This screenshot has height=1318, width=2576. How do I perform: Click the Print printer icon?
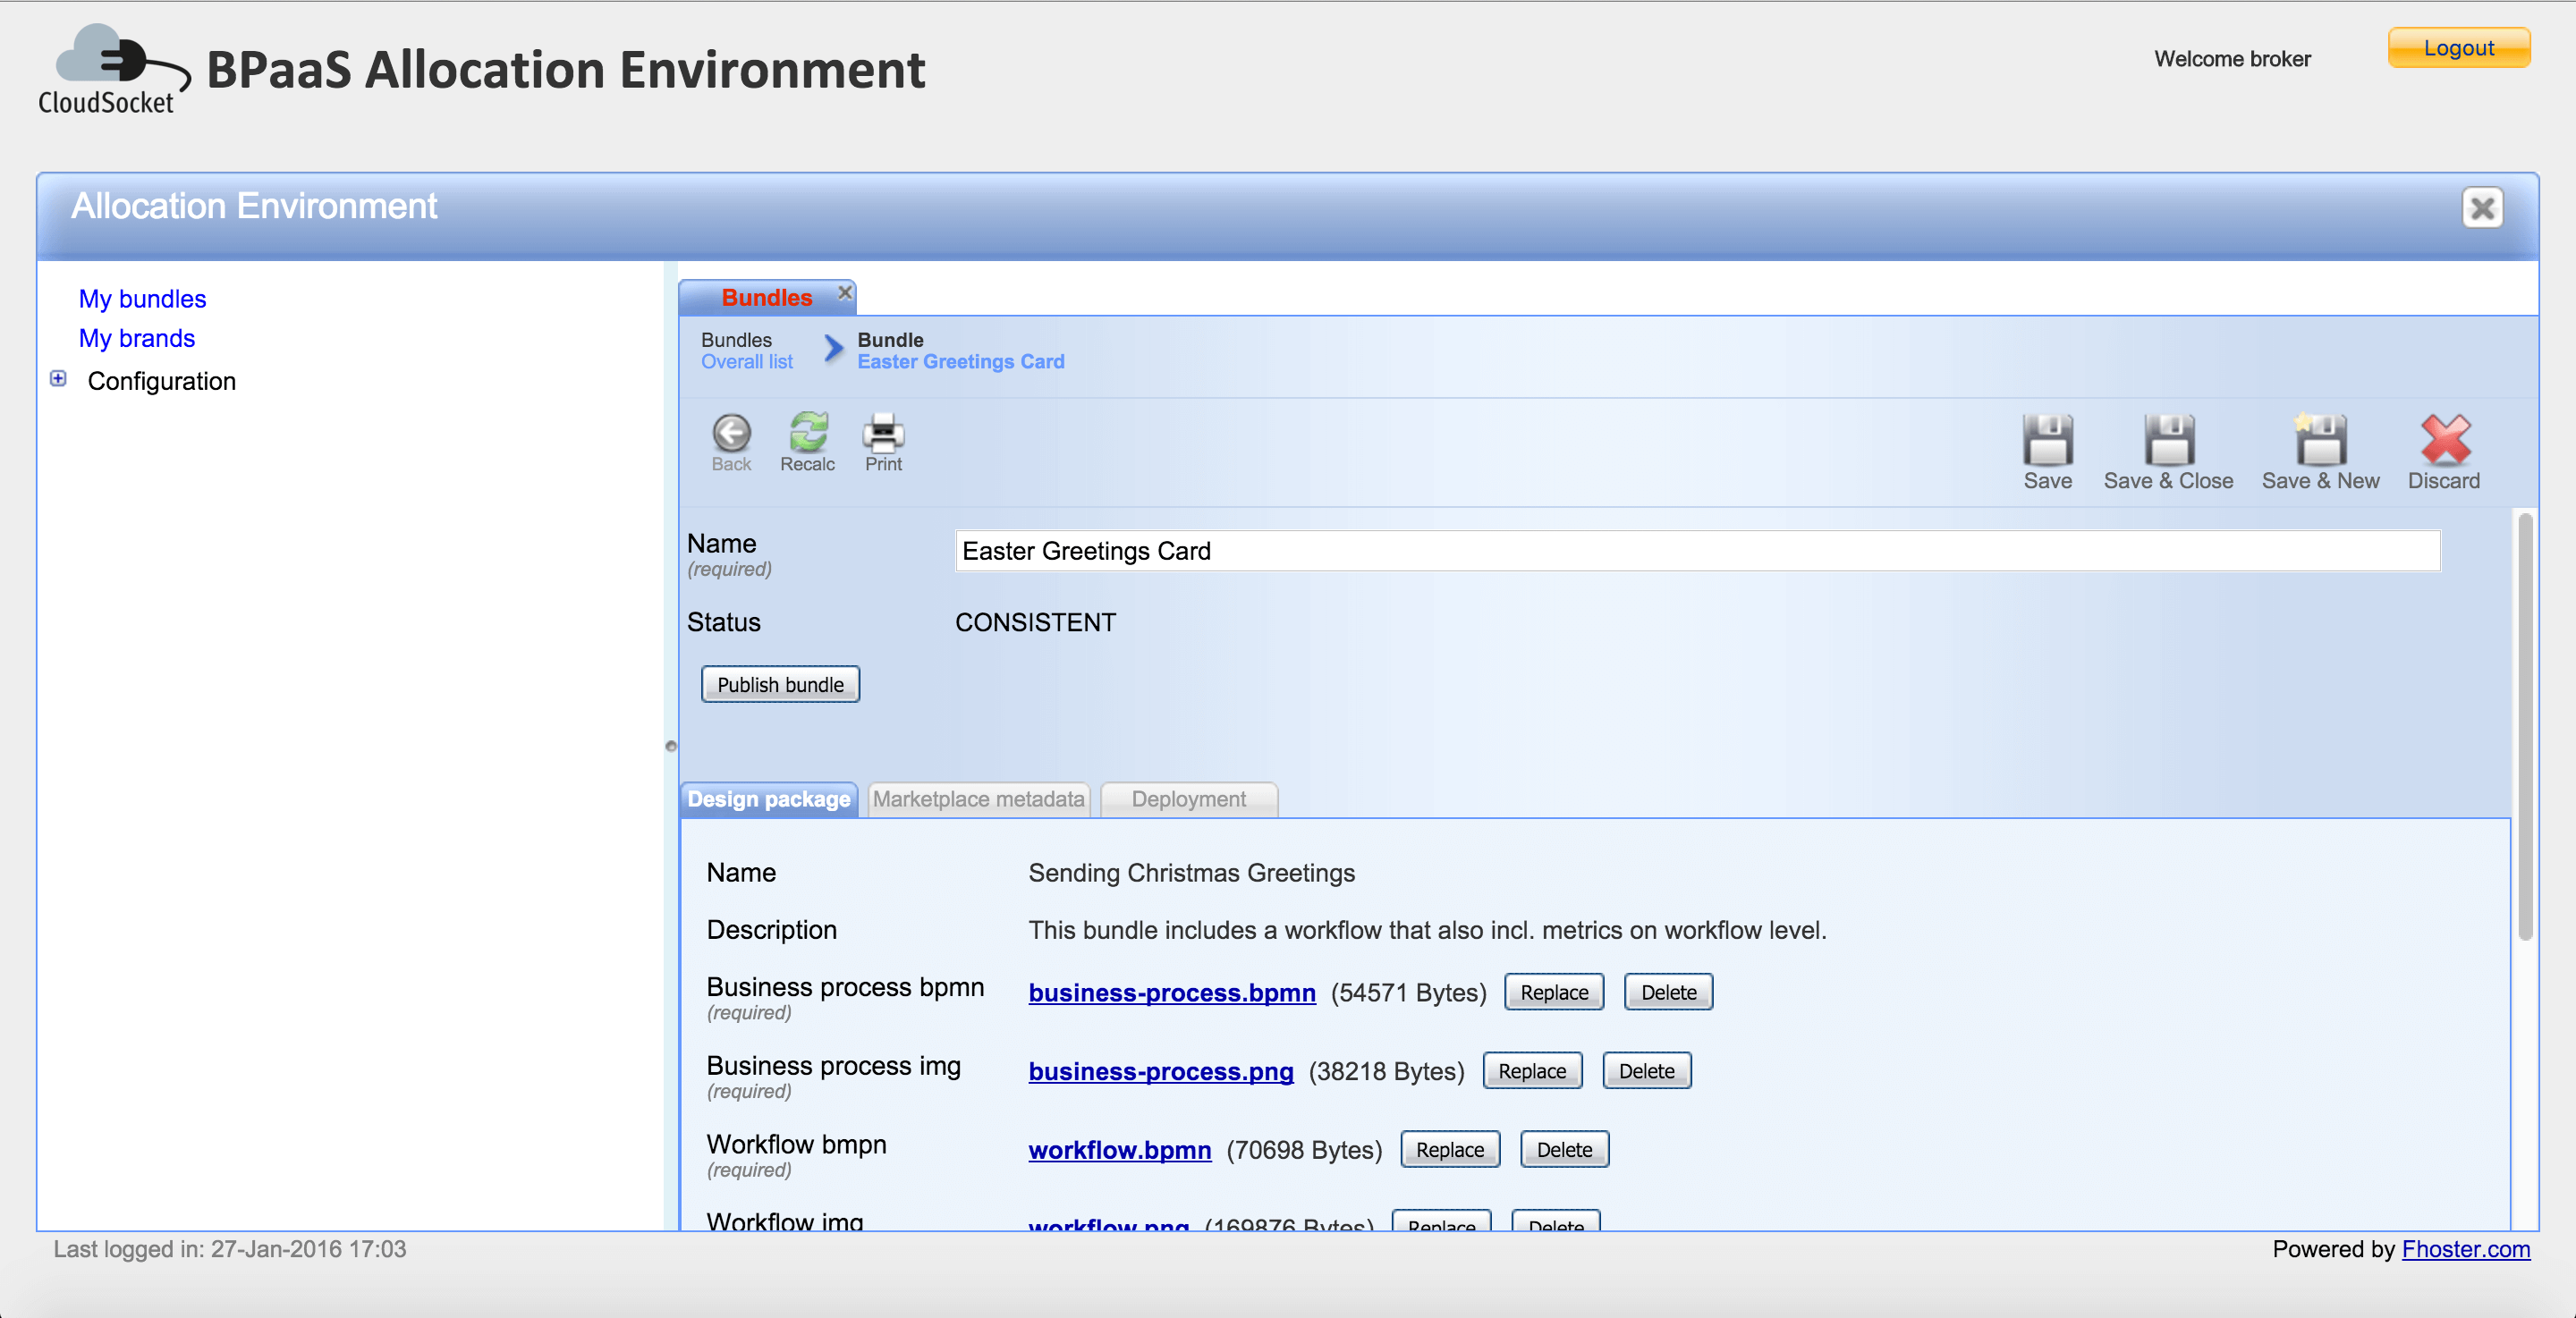(883, 433)
